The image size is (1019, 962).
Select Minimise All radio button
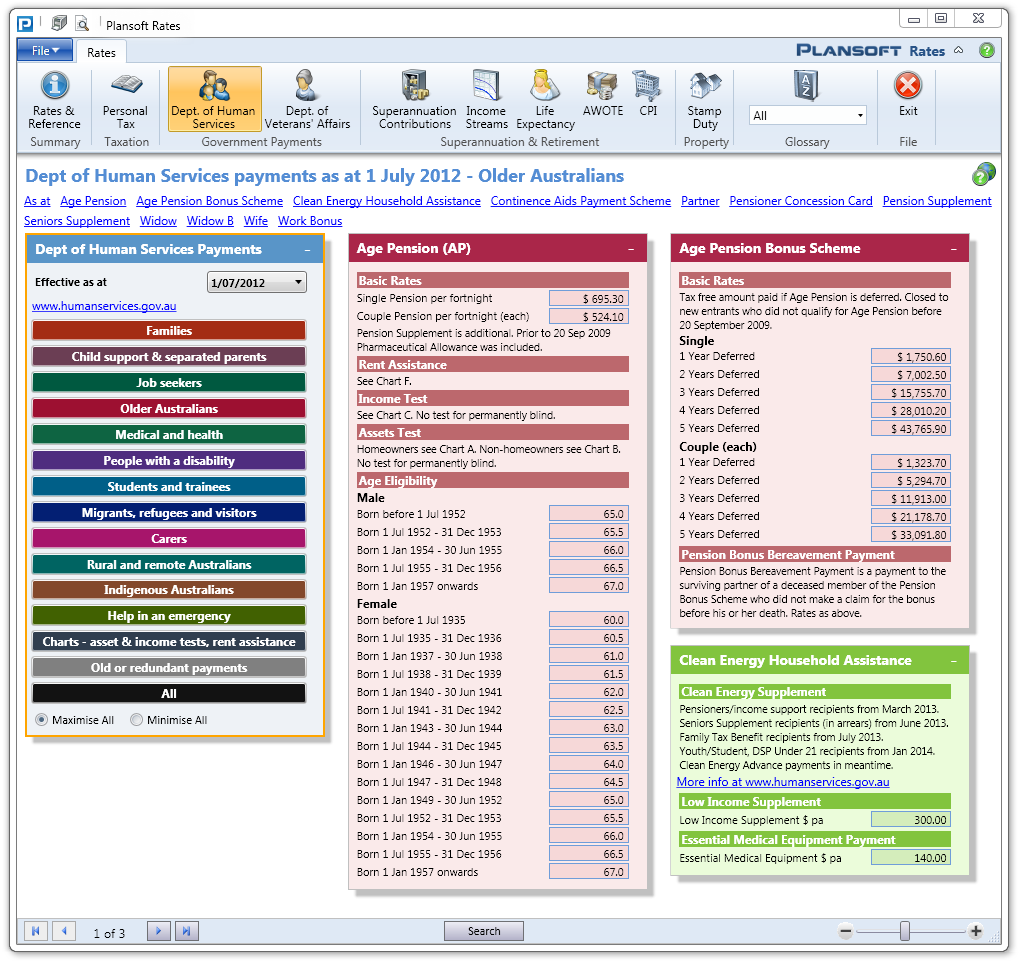click(136, 720)
